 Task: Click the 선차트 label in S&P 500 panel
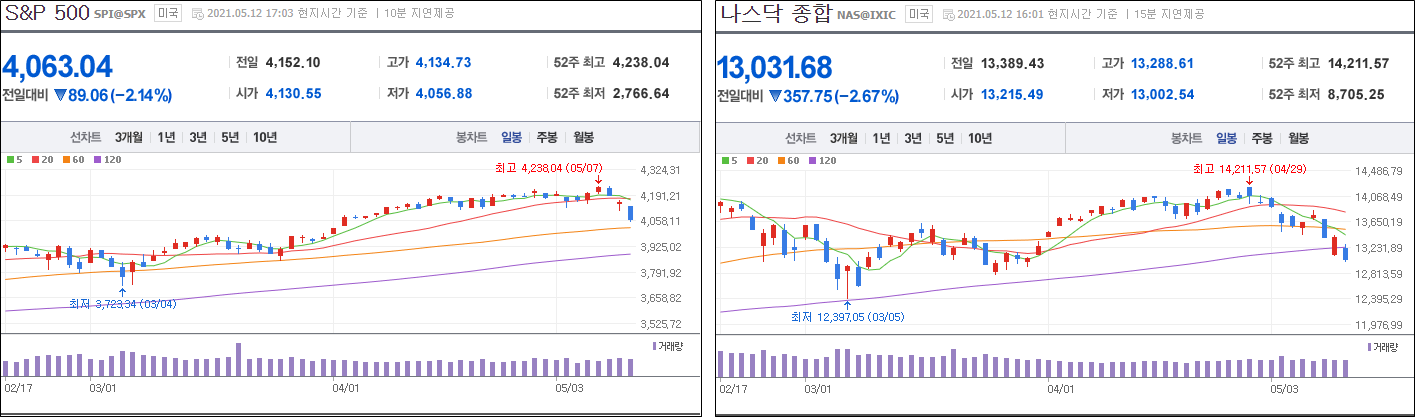[x=86, y=138]
